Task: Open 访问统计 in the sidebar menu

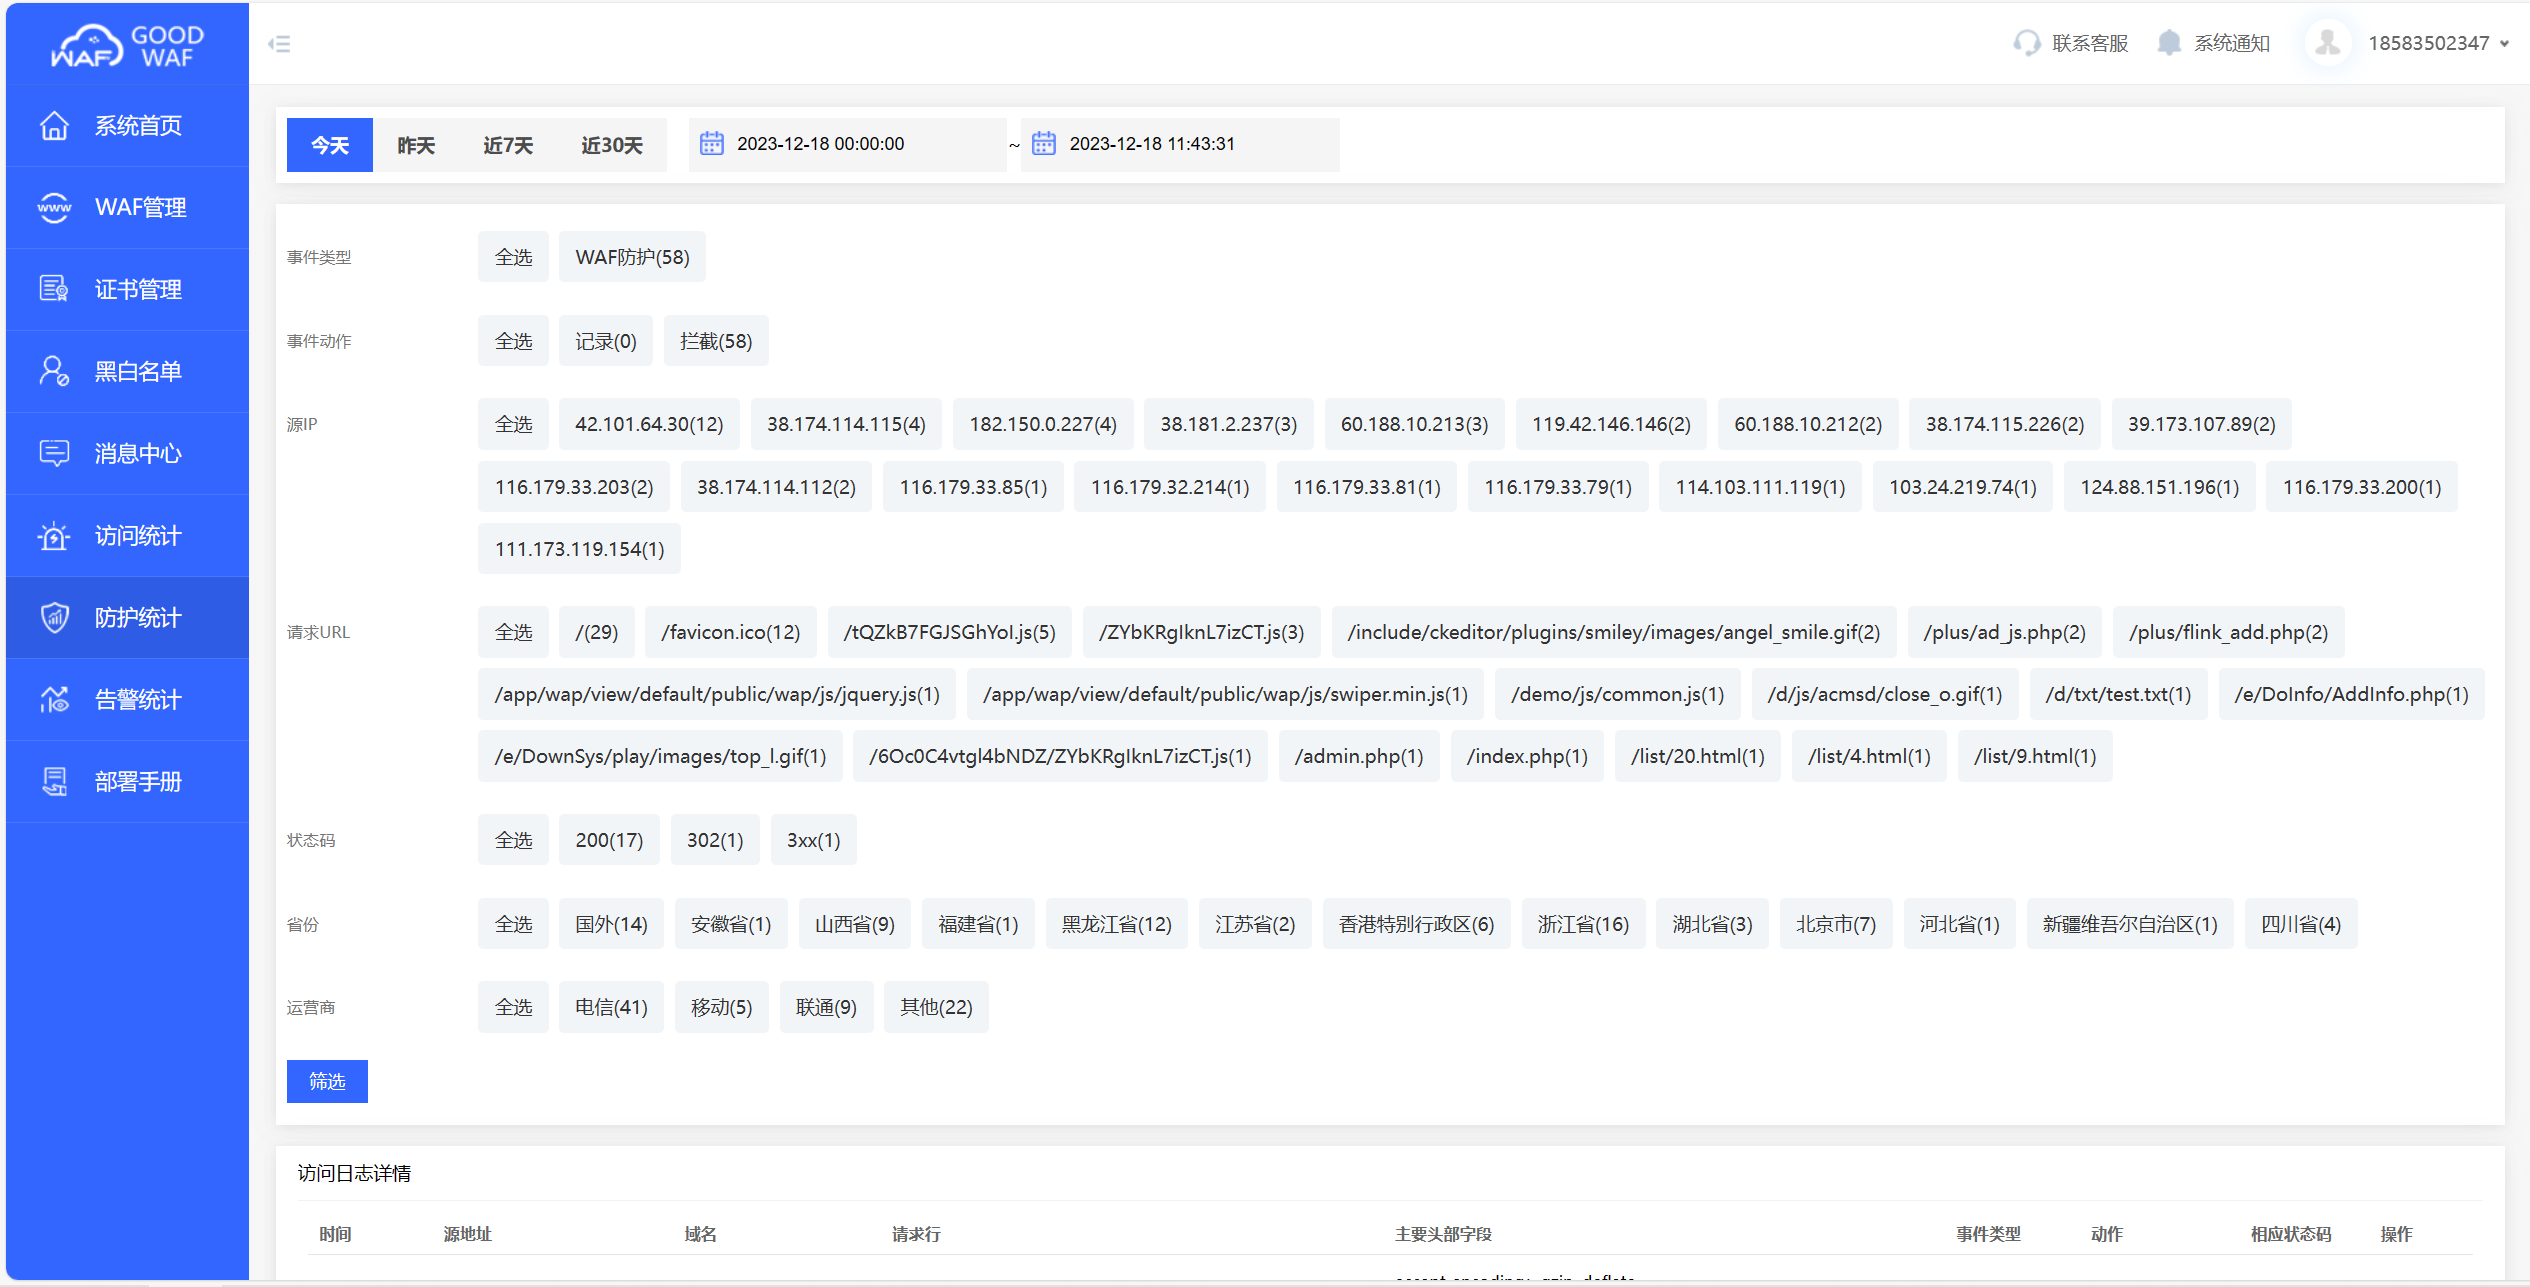Action: coord(137,536)
